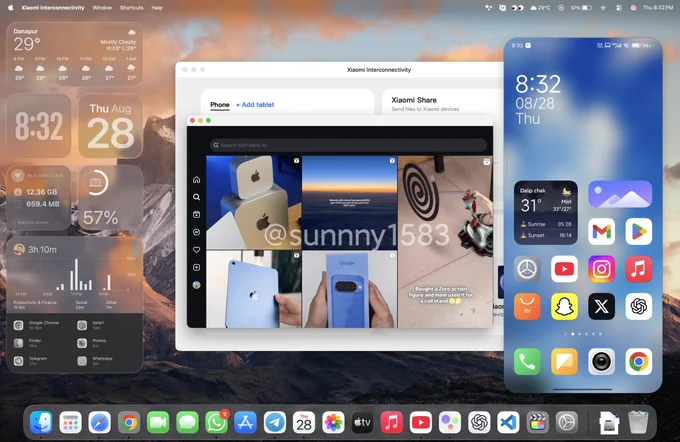Click the + Add tablet link
Screen dimensions: 680x442
(x=255, y=105)
